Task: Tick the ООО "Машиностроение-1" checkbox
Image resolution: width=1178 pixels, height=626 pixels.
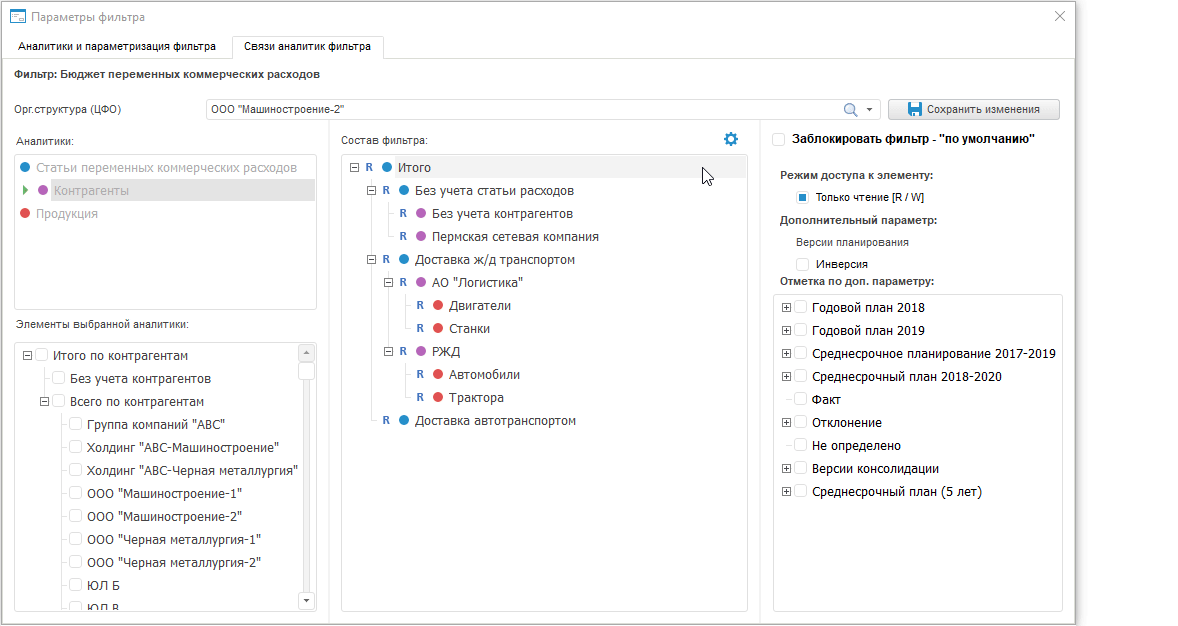Action: point(76,494)
